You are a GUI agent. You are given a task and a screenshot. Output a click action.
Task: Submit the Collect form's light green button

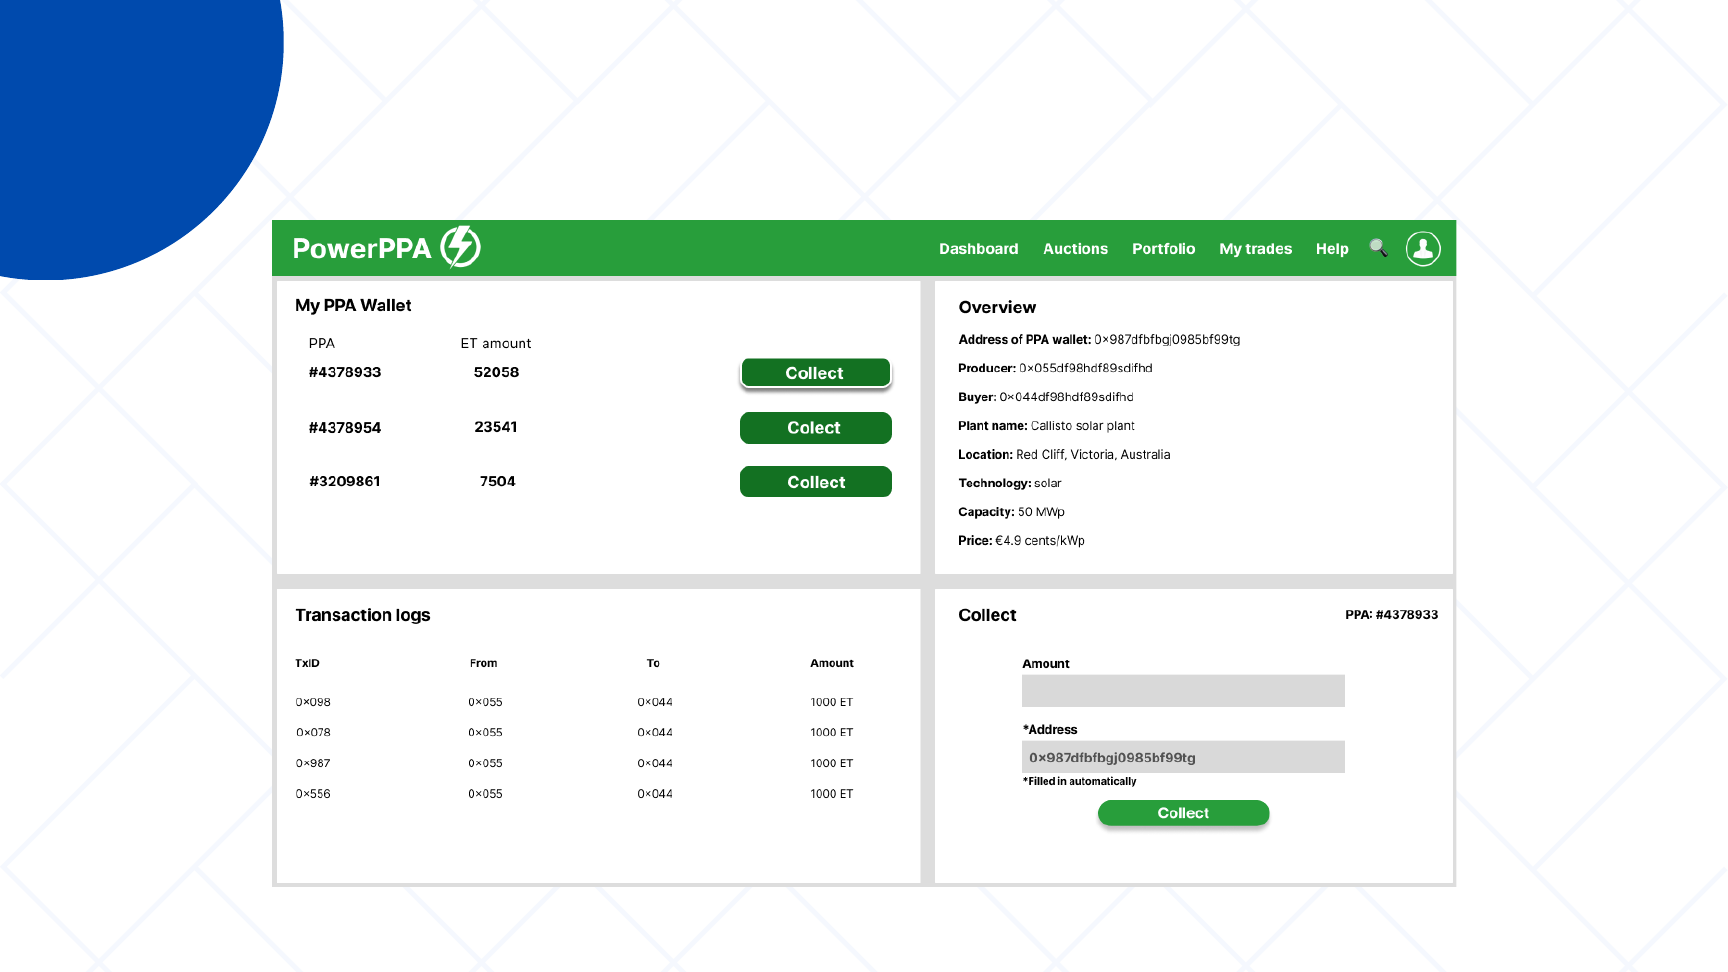[1183, 813]
